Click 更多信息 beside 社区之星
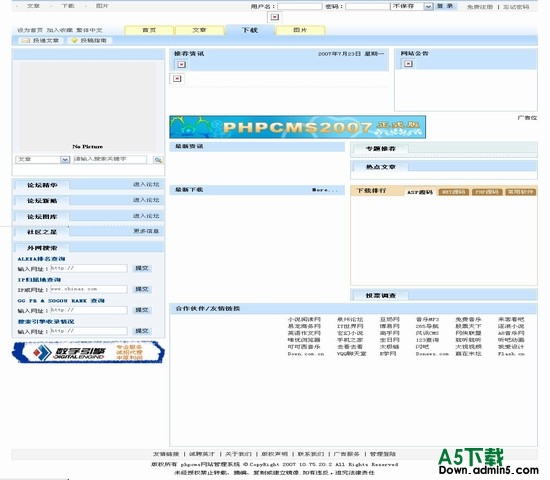 pos(146,232)
